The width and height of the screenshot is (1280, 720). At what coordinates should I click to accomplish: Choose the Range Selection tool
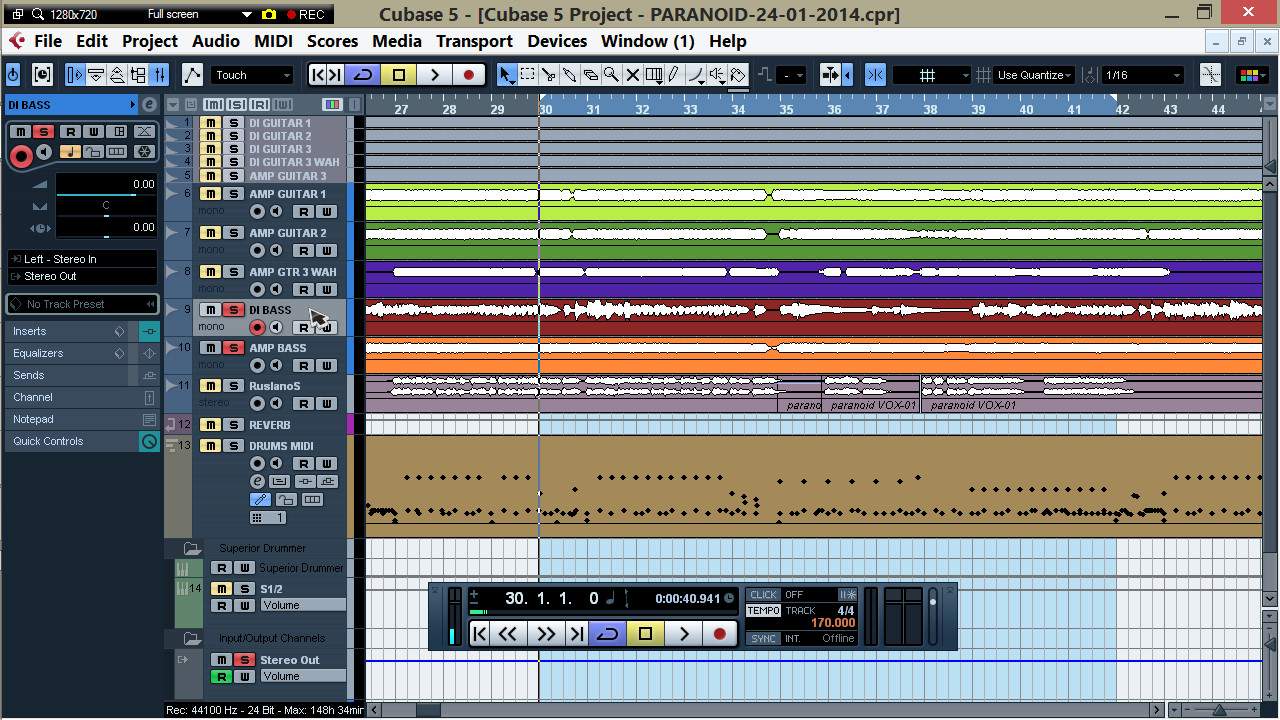[x=527, y=75]
